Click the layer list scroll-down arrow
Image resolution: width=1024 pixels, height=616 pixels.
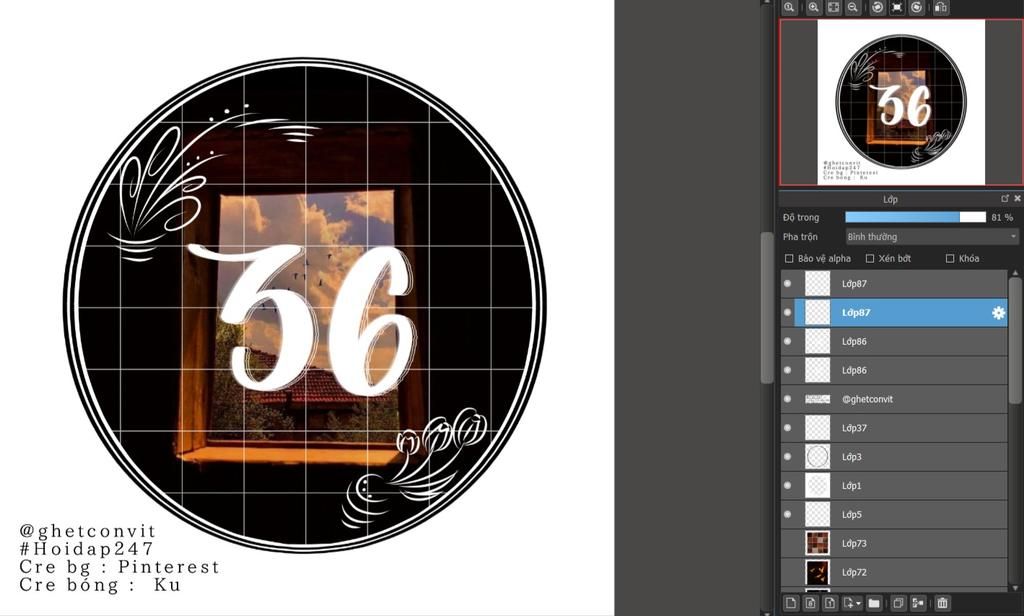[x=1015, y=589]
